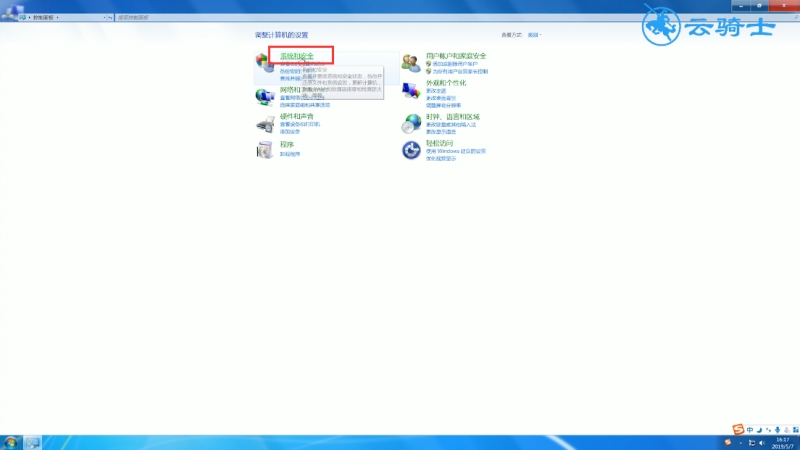The image size is (800, 450).
Task: Open the Windows Start menu orb
Action: (10, 442)
